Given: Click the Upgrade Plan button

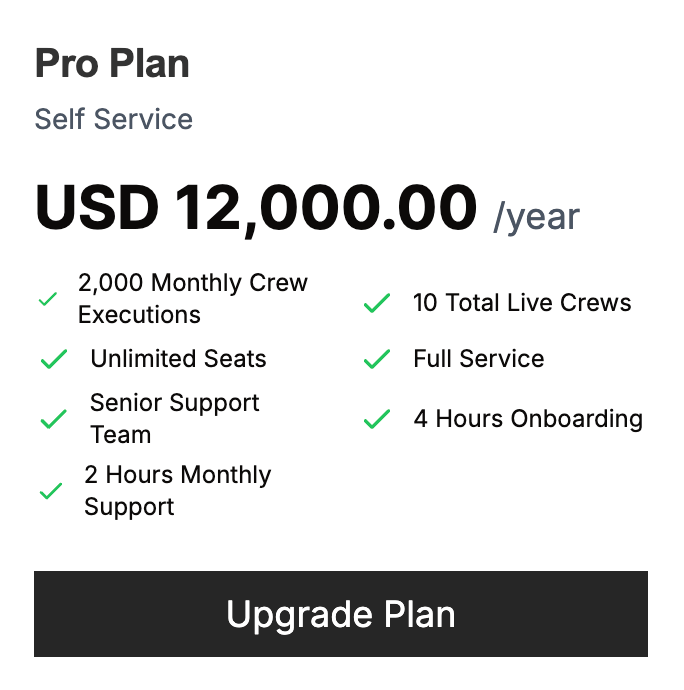Looking at the screenshot, I should coord(340,614).
